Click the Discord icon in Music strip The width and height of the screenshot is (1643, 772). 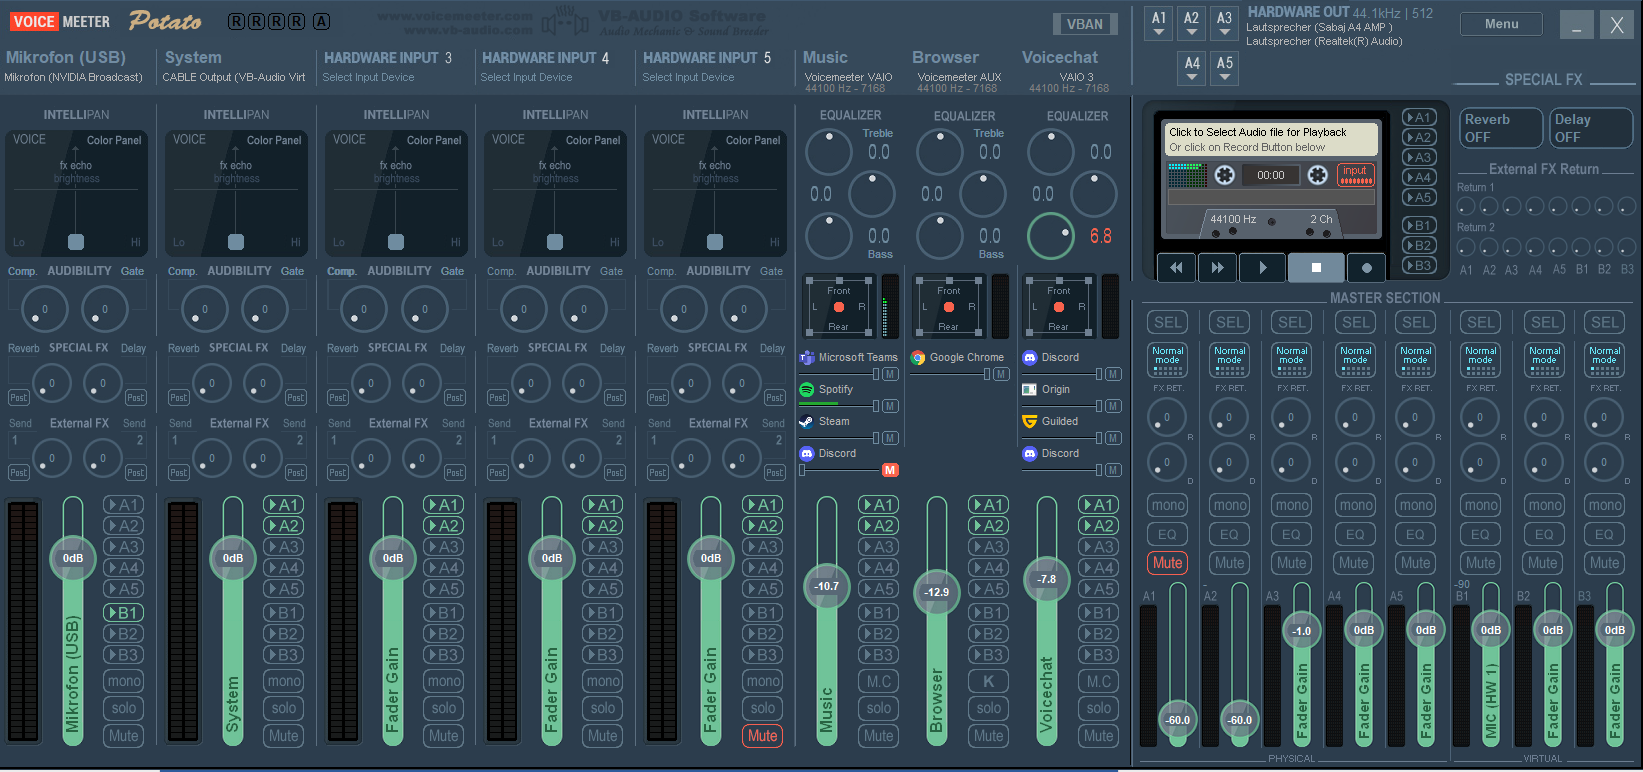pyautogui.click(x=807, y=453)
